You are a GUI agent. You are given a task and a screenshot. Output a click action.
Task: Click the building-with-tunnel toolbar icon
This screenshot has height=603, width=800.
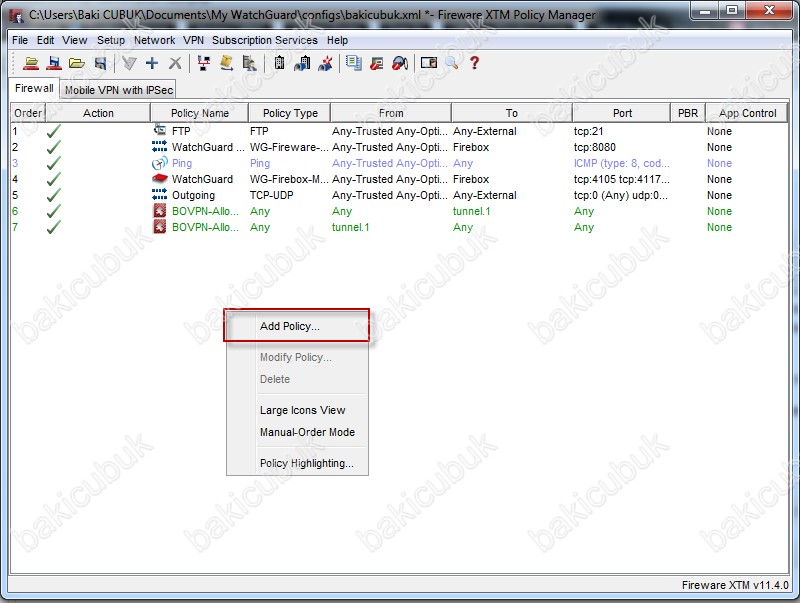coord(302,63)
